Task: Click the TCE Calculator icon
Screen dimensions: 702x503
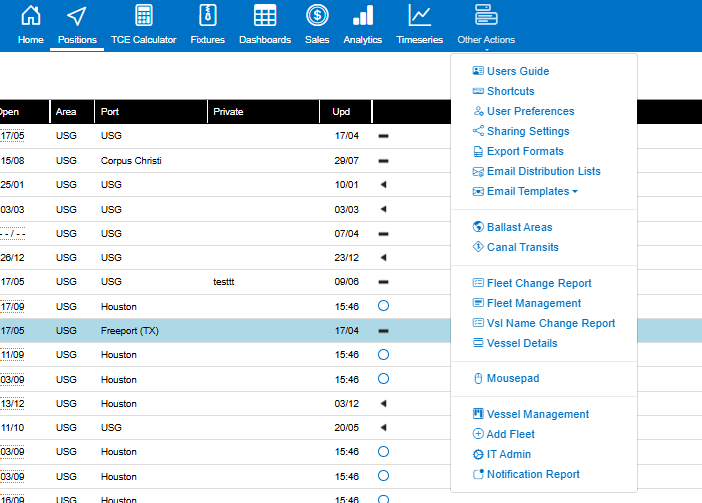Action: tap(143, 17)
